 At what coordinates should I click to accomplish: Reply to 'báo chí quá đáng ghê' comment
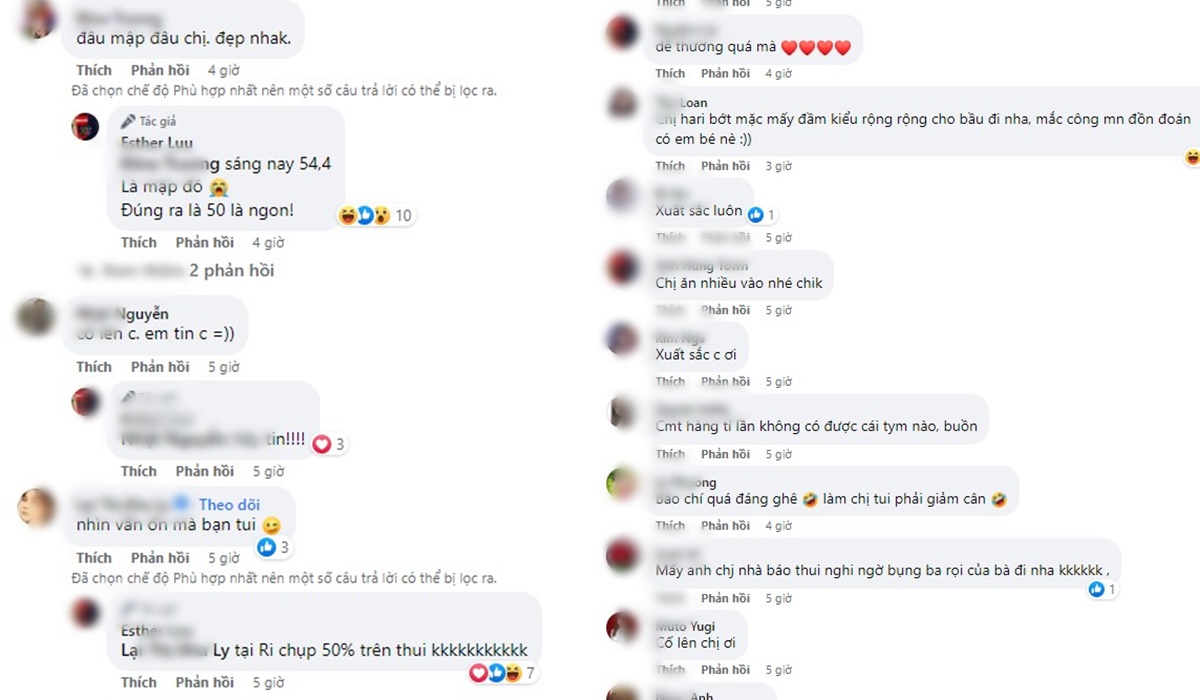click(x=725, y=526)
